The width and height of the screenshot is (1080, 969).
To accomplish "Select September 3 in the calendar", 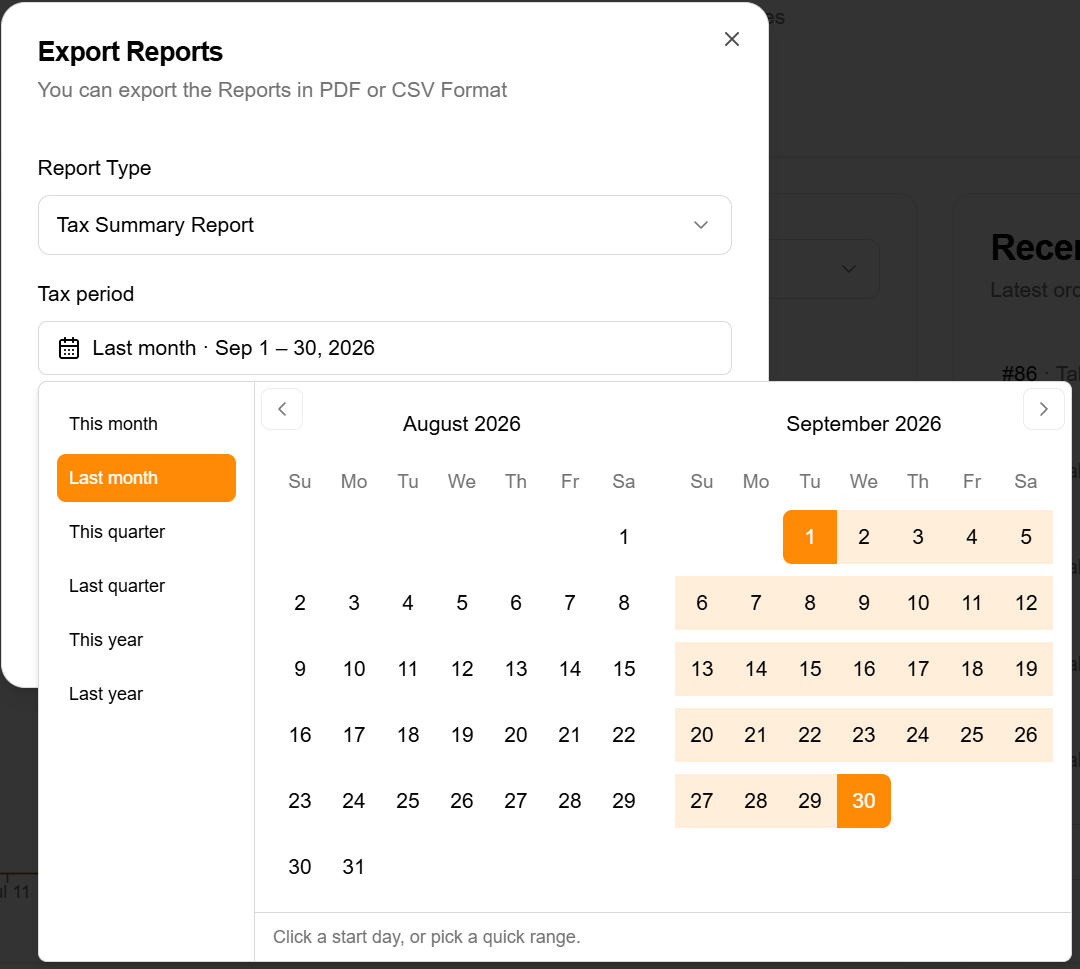I will 917,537.
